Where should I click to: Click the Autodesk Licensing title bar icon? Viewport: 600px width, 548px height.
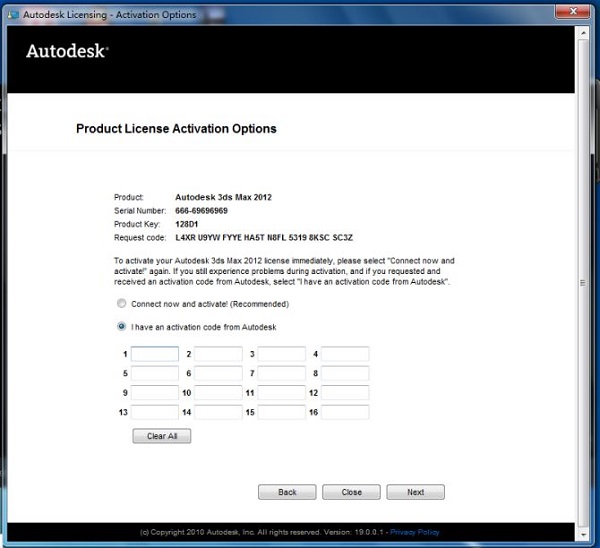pos(14,12)
